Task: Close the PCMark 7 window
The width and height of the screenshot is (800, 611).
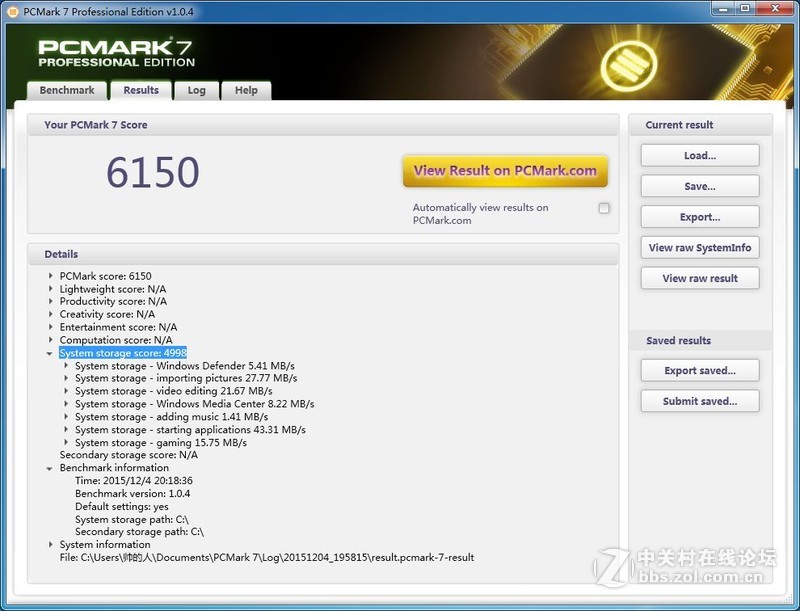Action: click(775, 8)
